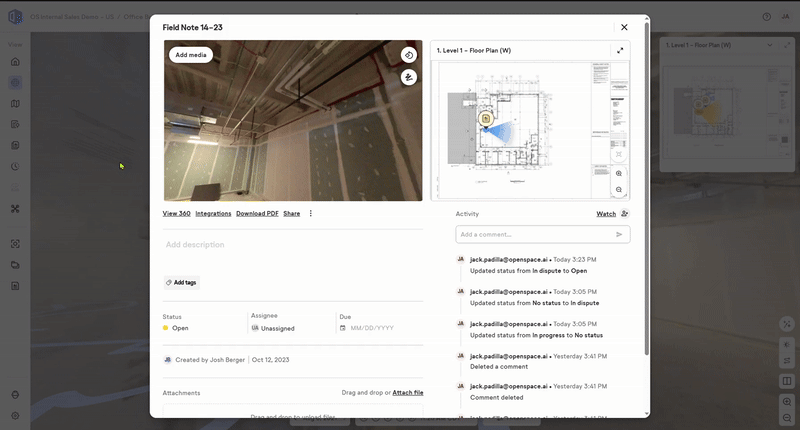Click the Due date field

367,328
